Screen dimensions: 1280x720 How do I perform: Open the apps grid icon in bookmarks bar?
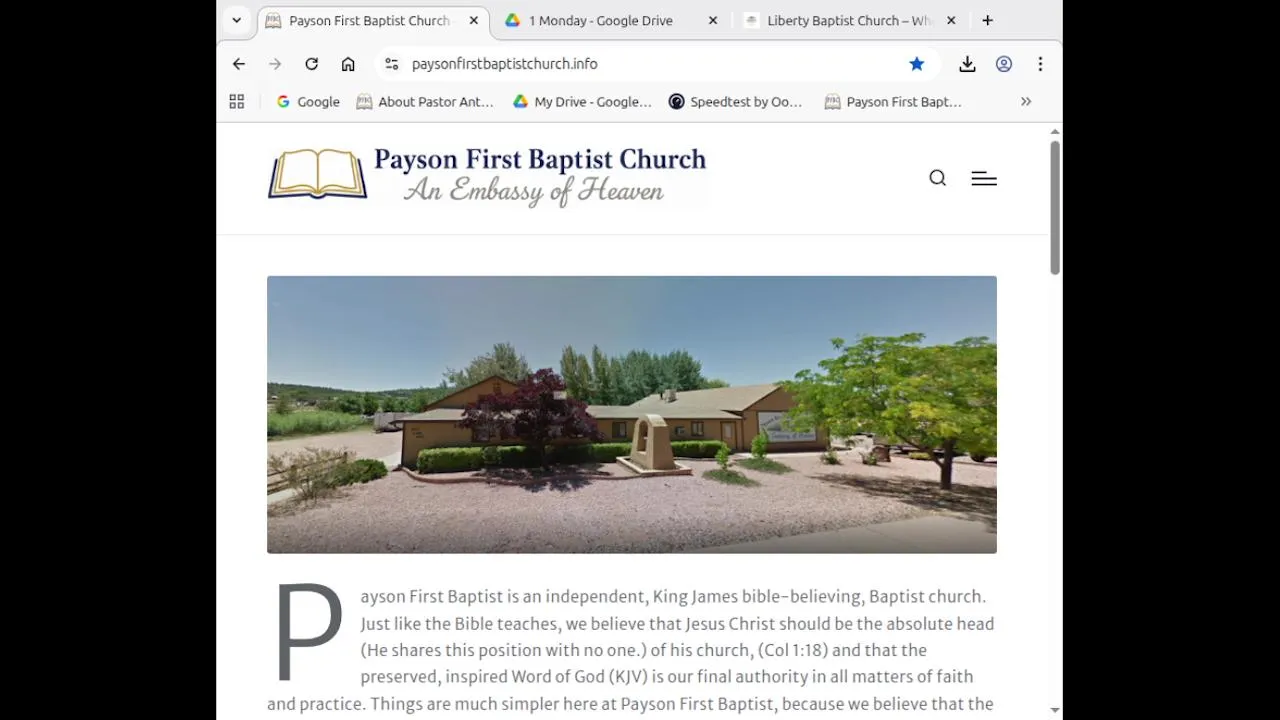coord(237,101)
